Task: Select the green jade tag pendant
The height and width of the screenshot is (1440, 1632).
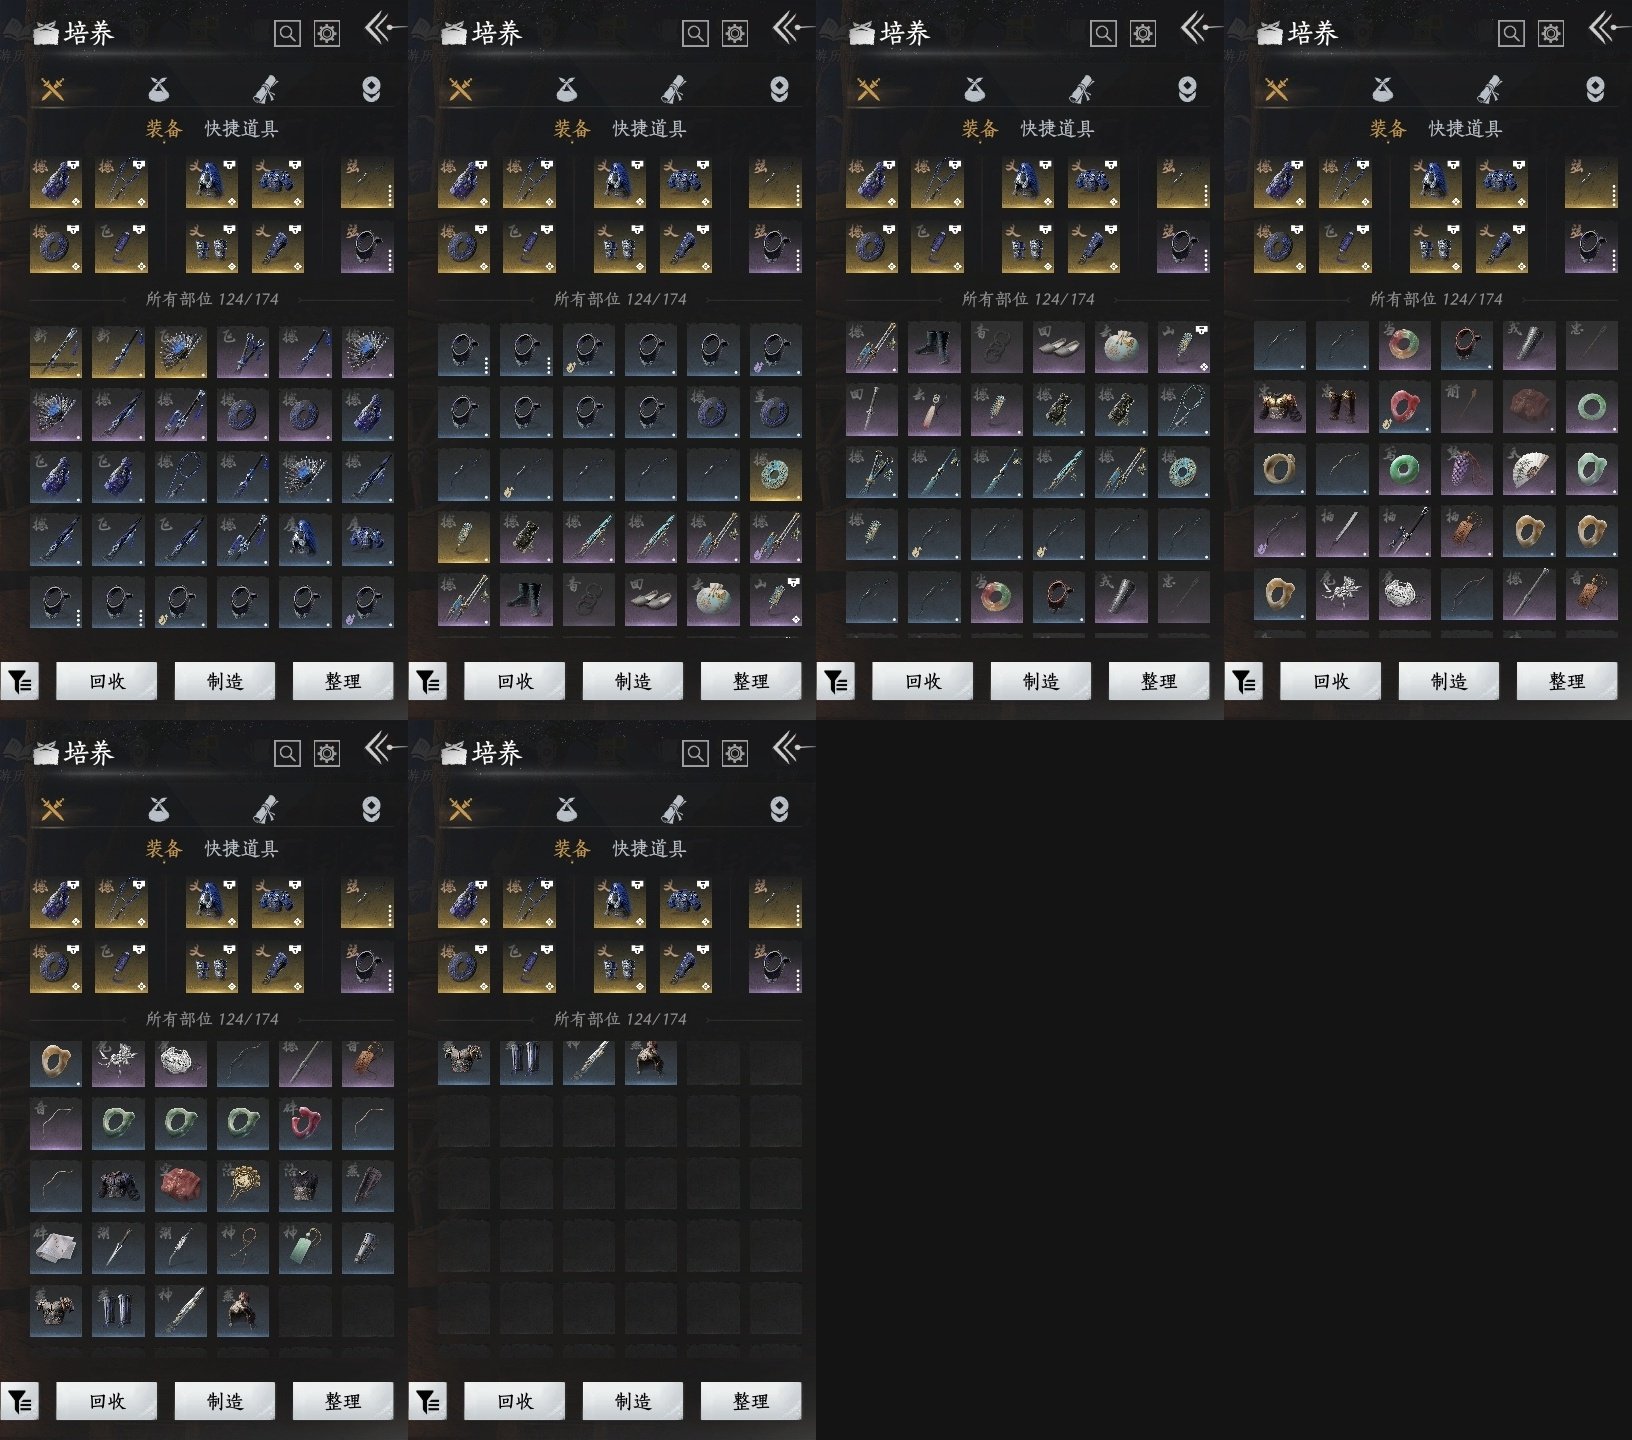Action: point(305,1248)
